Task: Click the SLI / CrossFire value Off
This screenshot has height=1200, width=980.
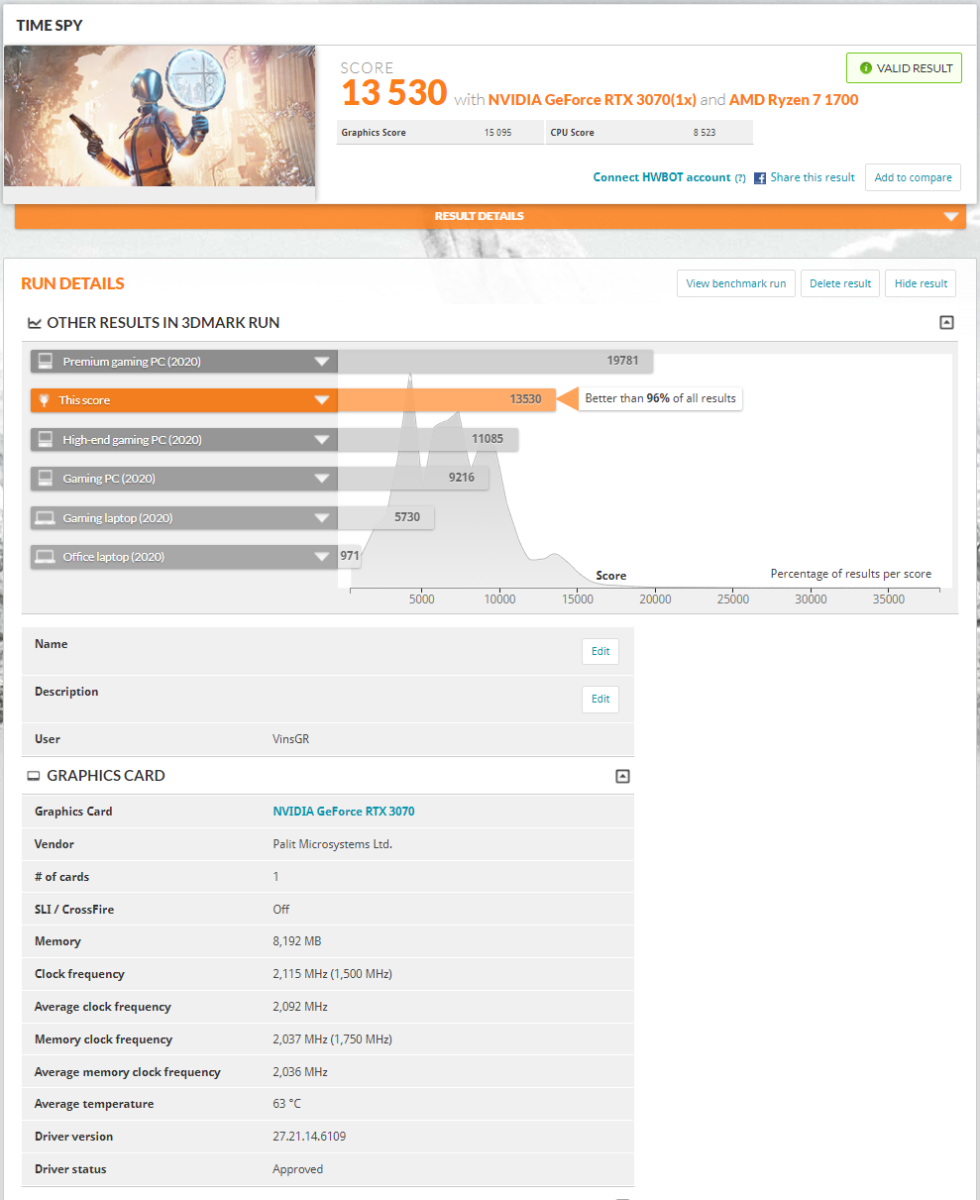Action: [281, 909]
